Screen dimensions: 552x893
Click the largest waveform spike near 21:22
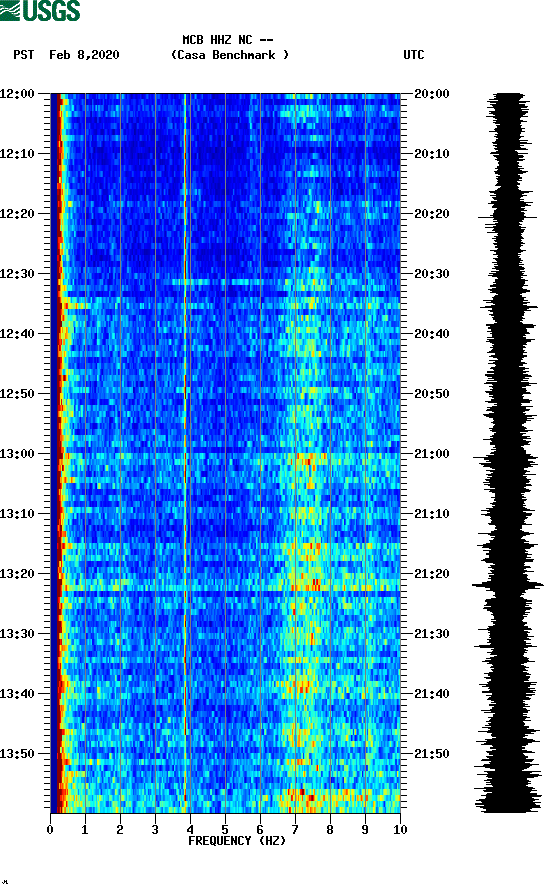point(508,585)
